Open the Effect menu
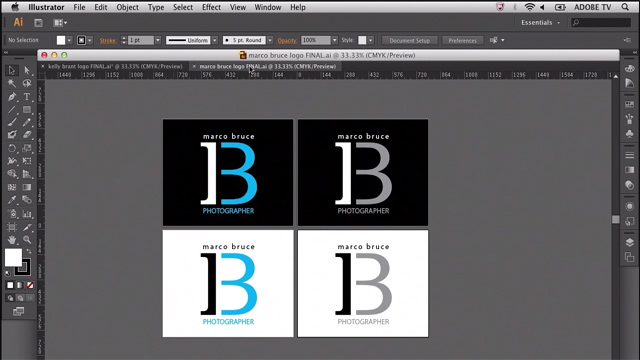 tap(211, 7)
